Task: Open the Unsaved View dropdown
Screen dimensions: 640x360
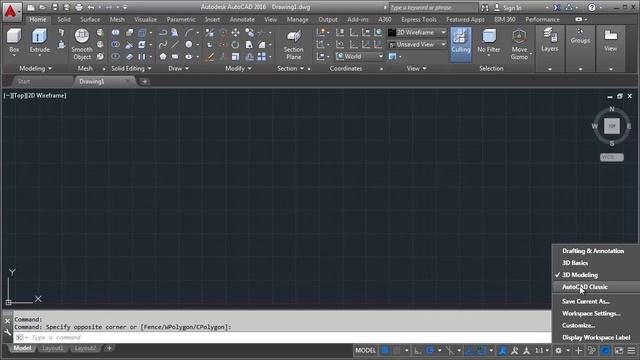Action: 417,44
